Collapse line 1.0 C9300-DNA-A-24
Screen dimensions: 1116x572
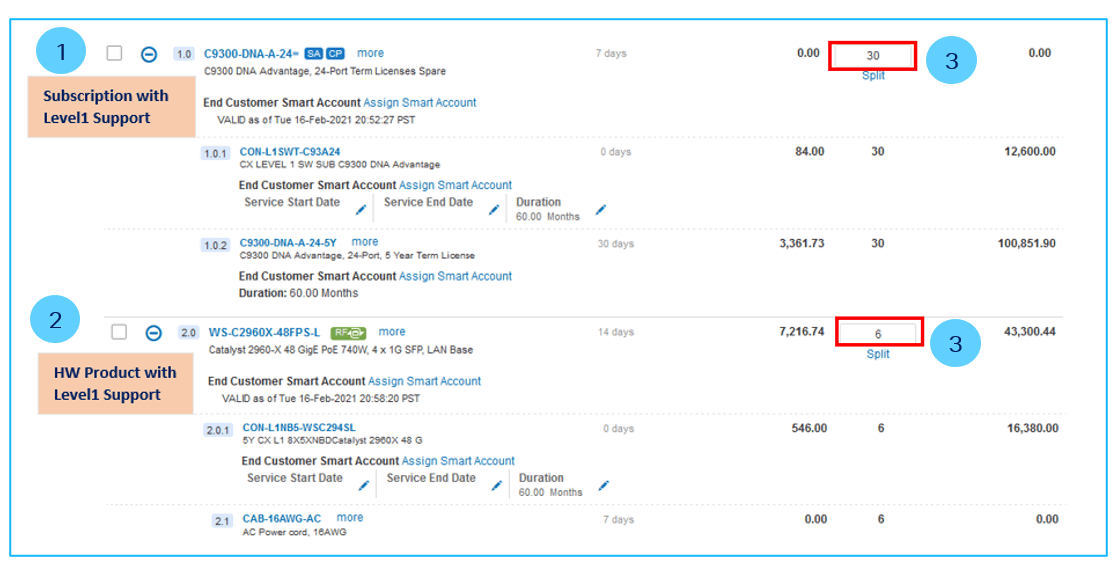coord(149,54)
